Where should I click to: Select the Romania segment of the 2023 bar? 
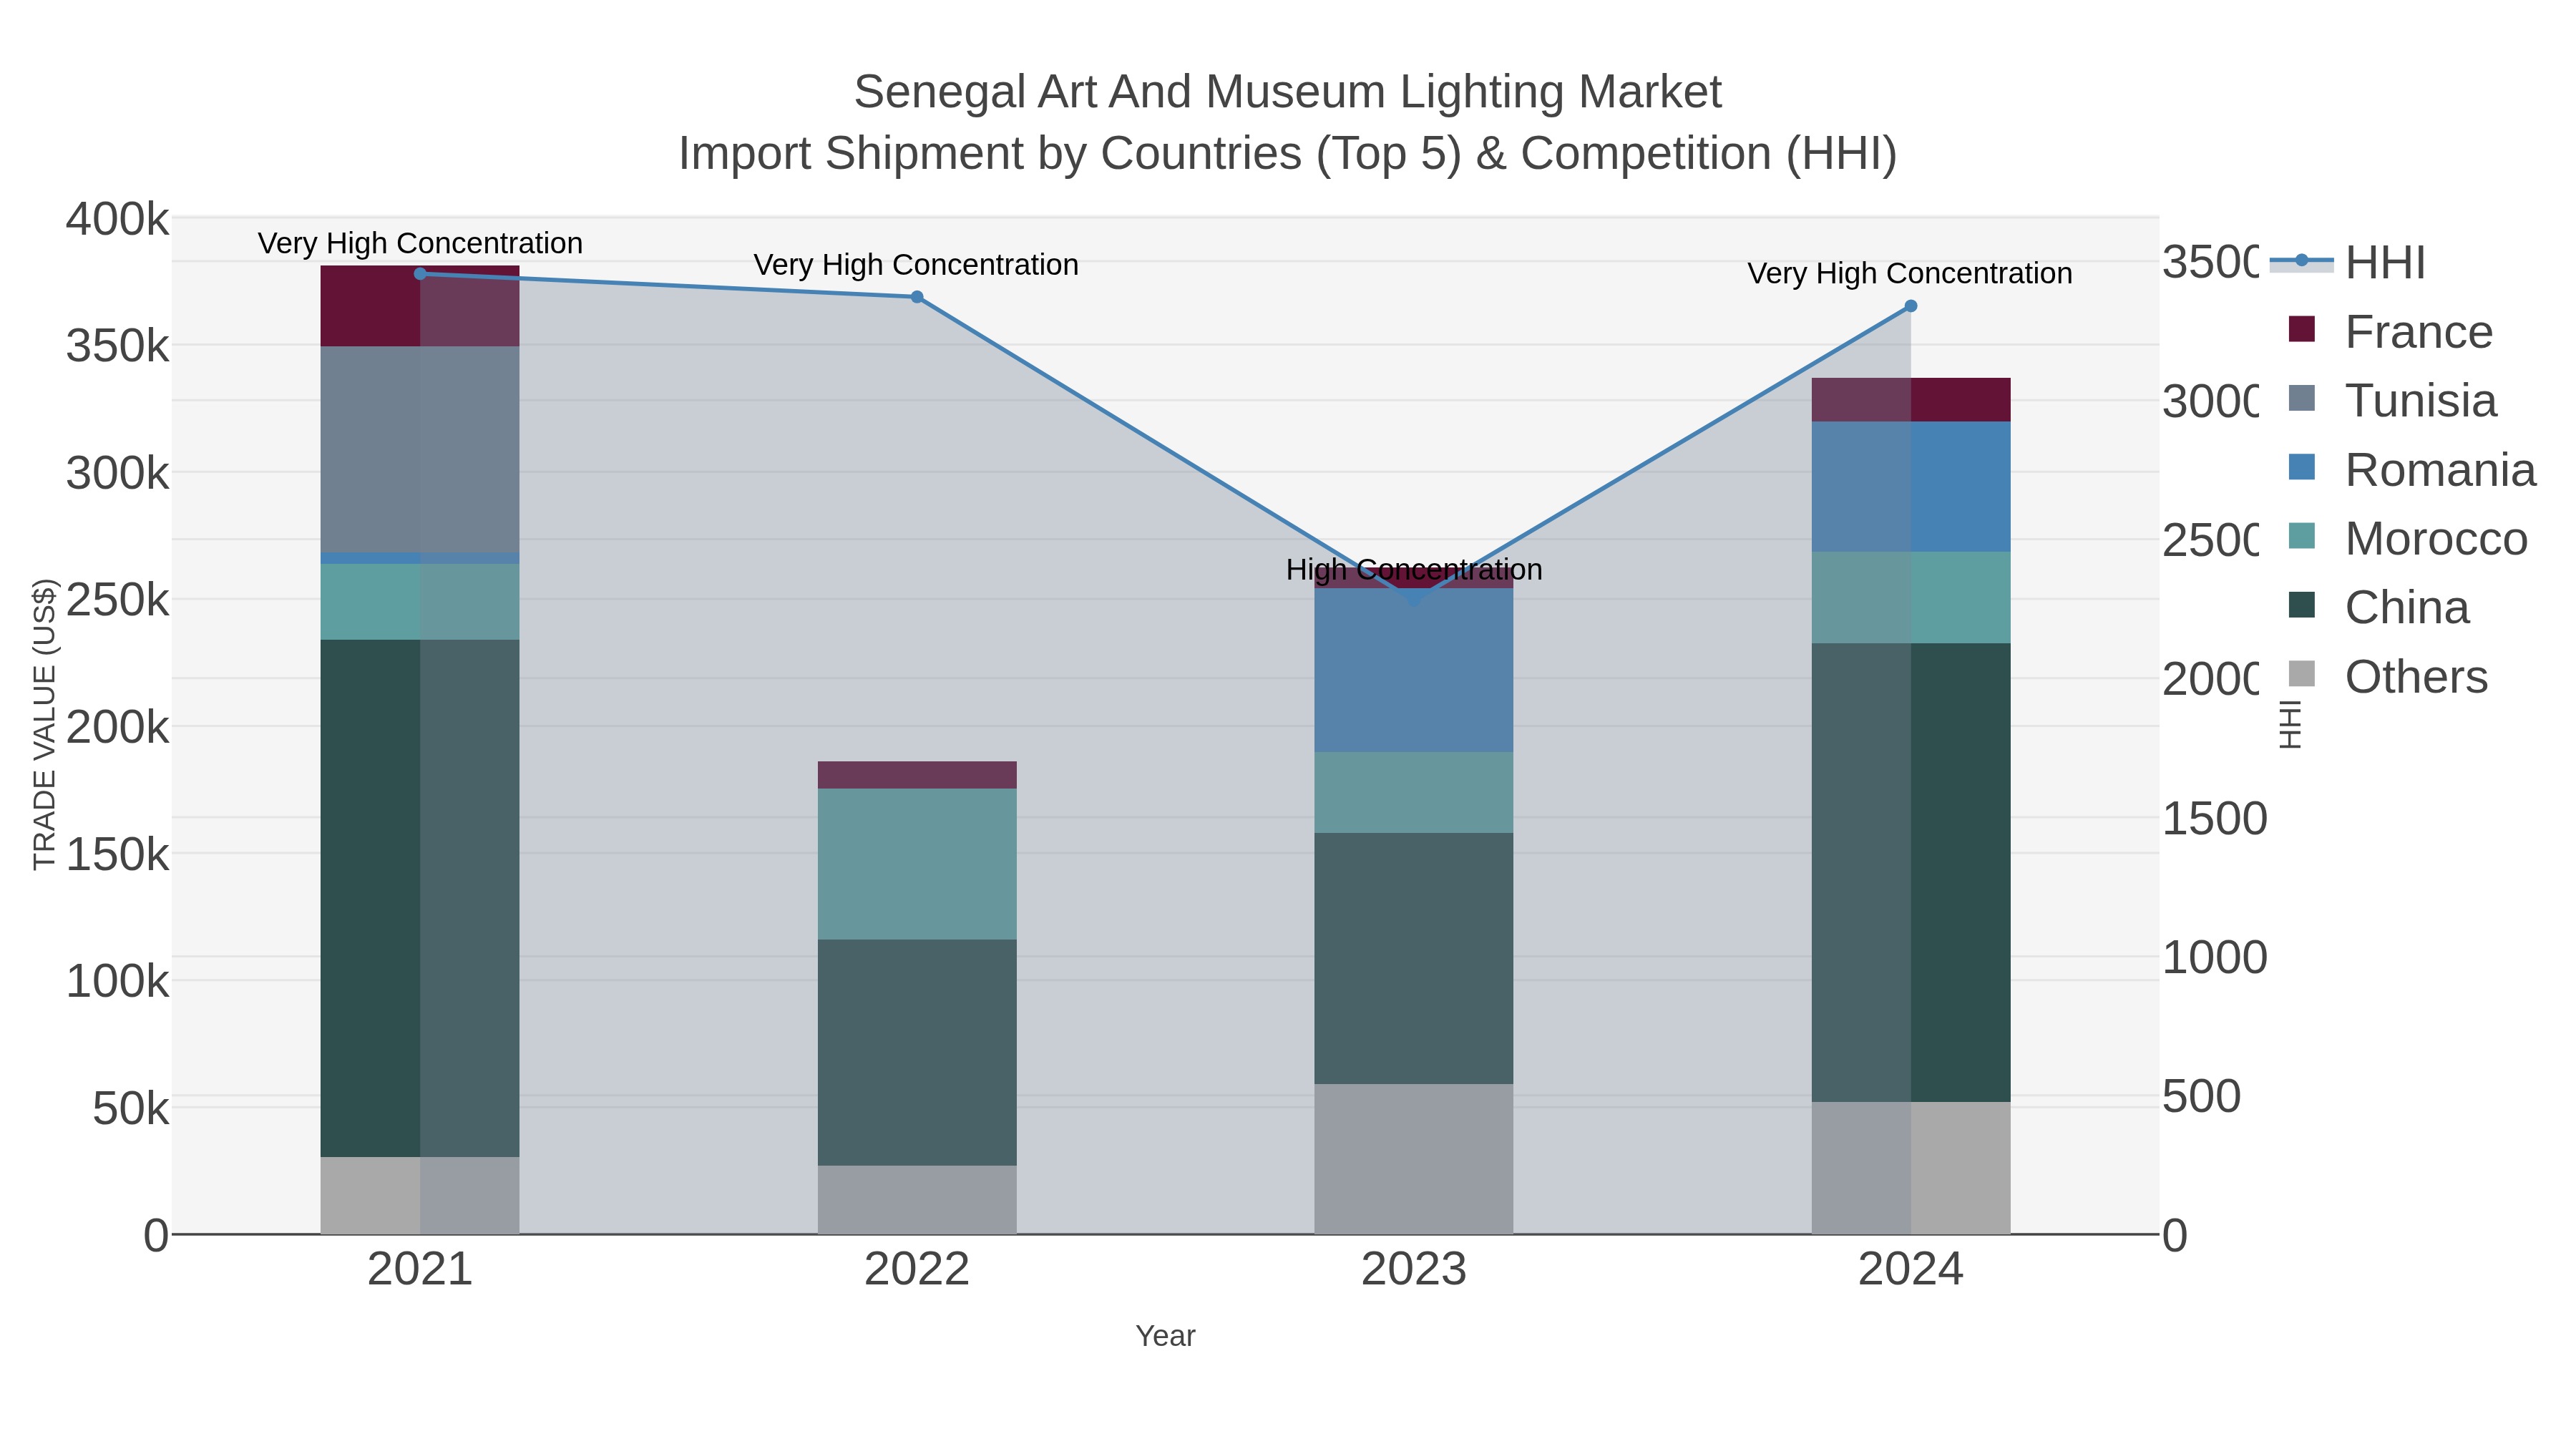[x=1413, y=670]
